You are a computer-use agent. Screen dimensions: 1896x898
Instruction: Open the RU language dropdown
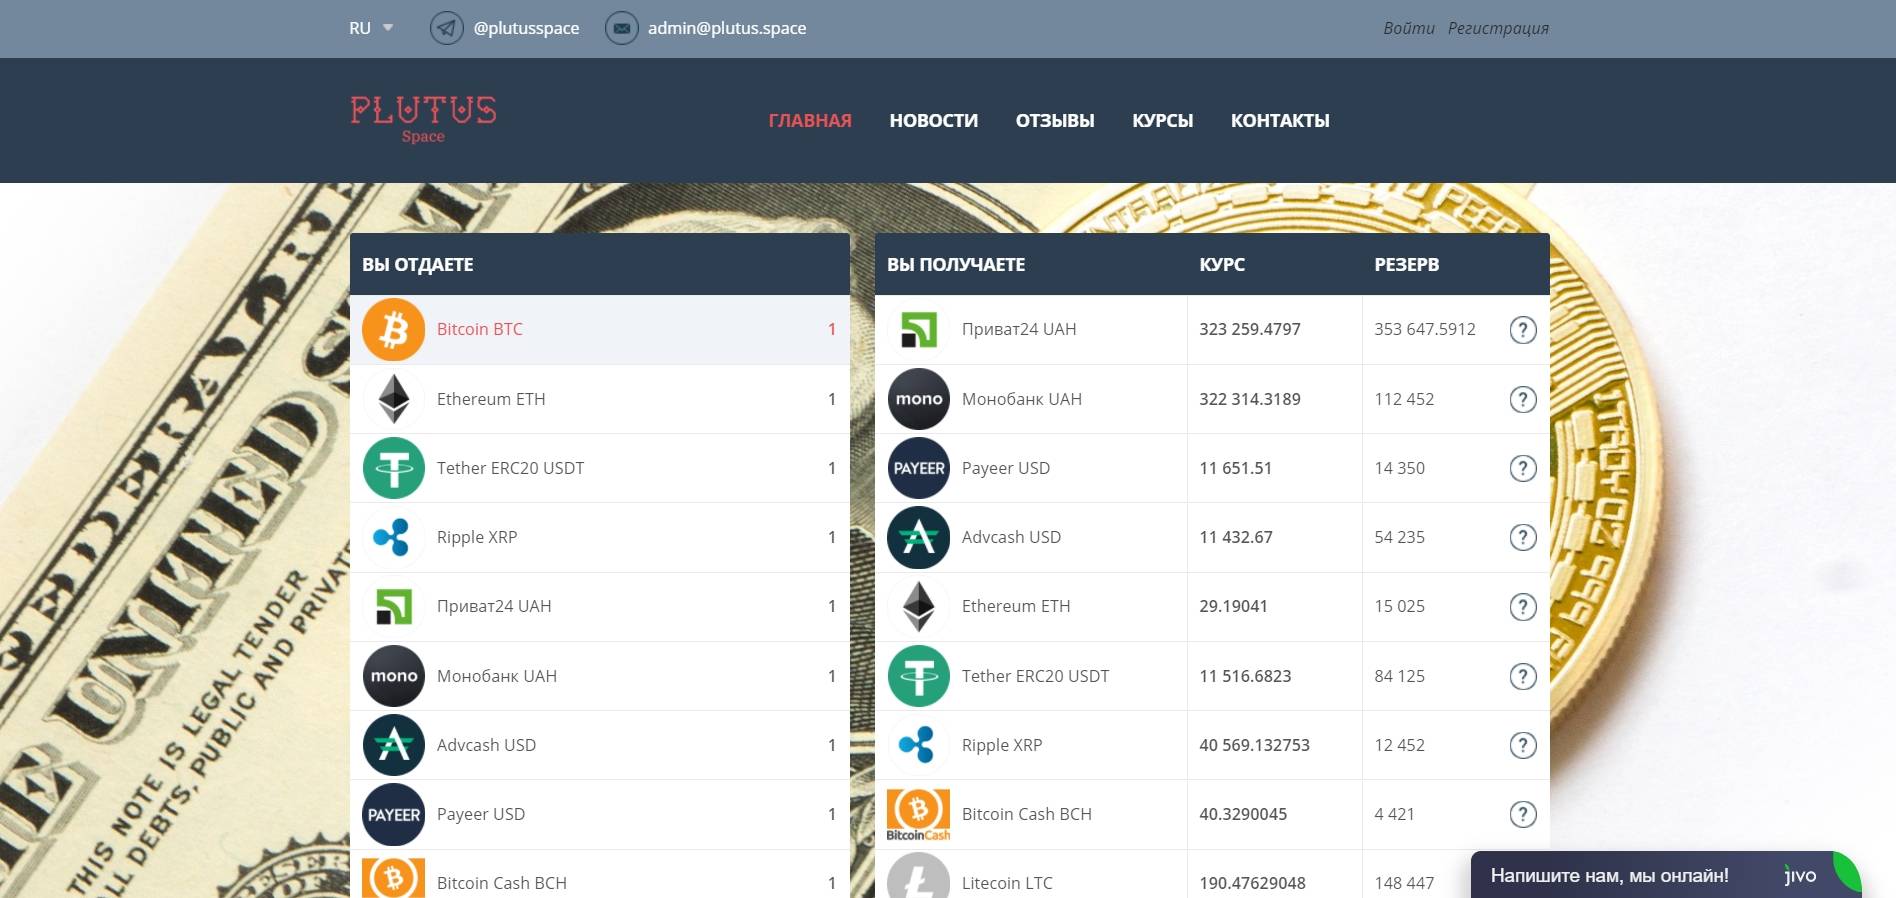point(371,28)
